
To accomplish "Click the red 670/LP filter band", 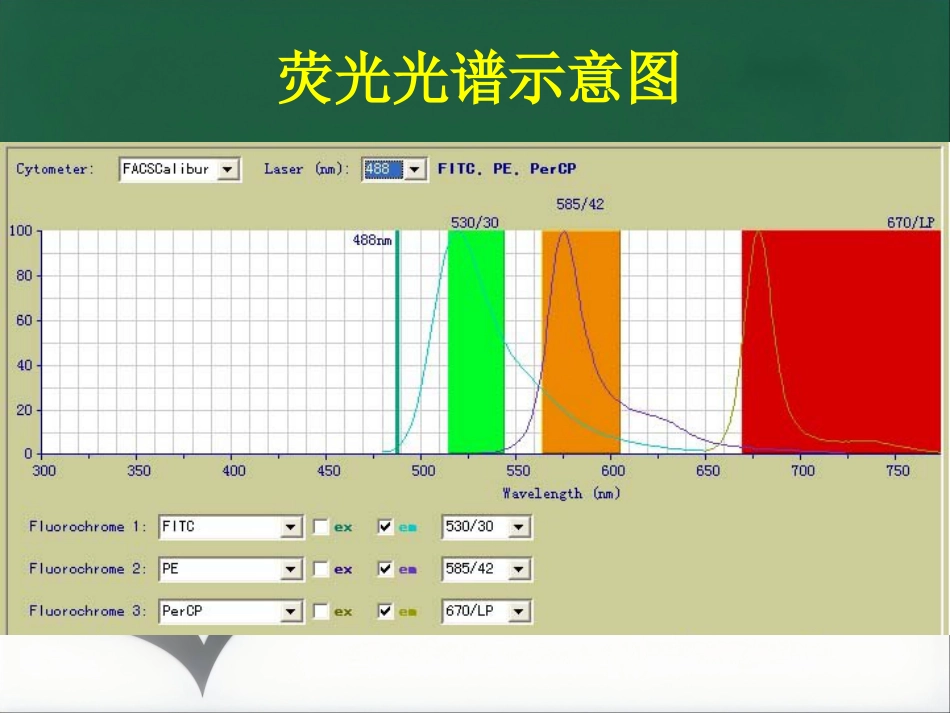I will [x=841, y=342].
